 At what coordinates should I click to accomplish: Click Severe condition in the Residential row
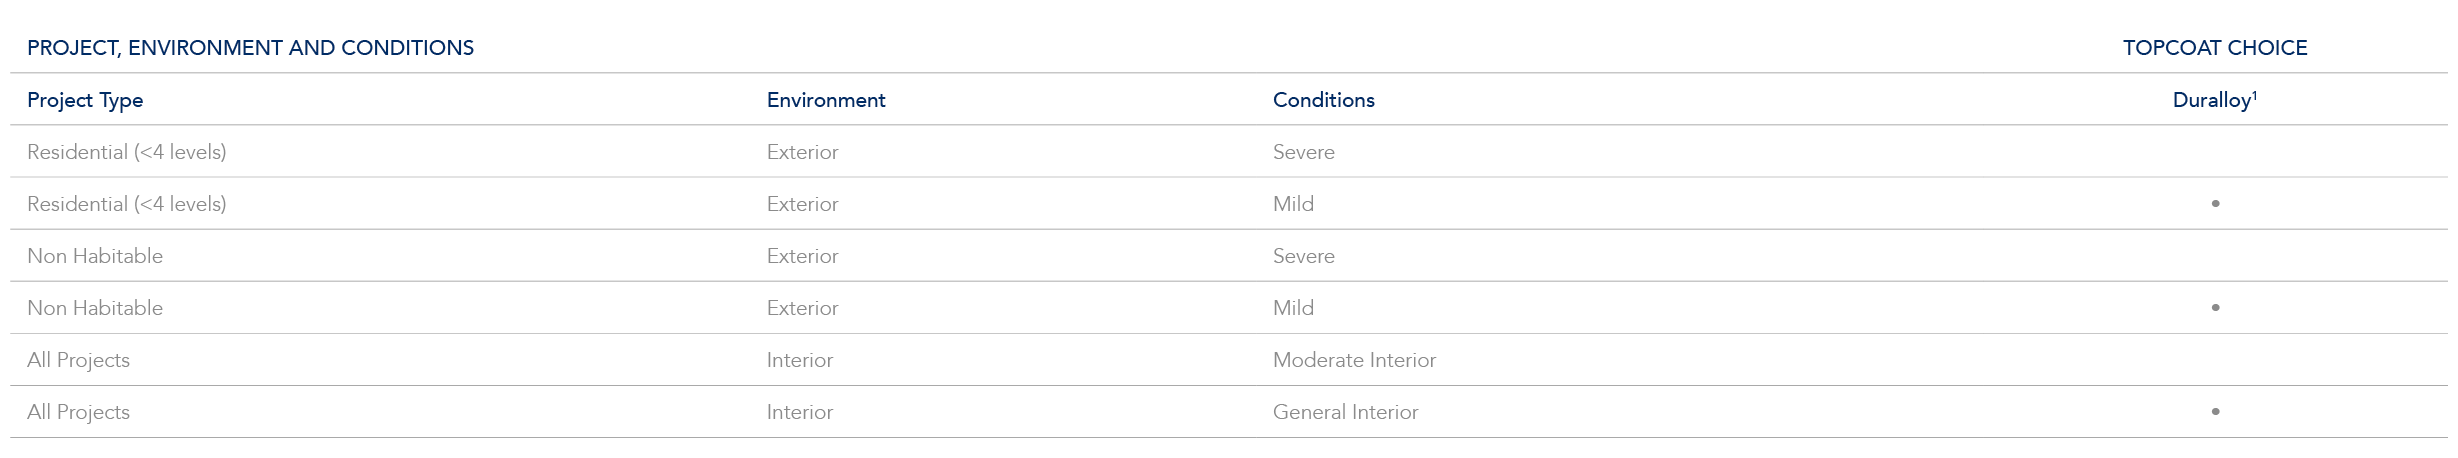coord(1303,152)
